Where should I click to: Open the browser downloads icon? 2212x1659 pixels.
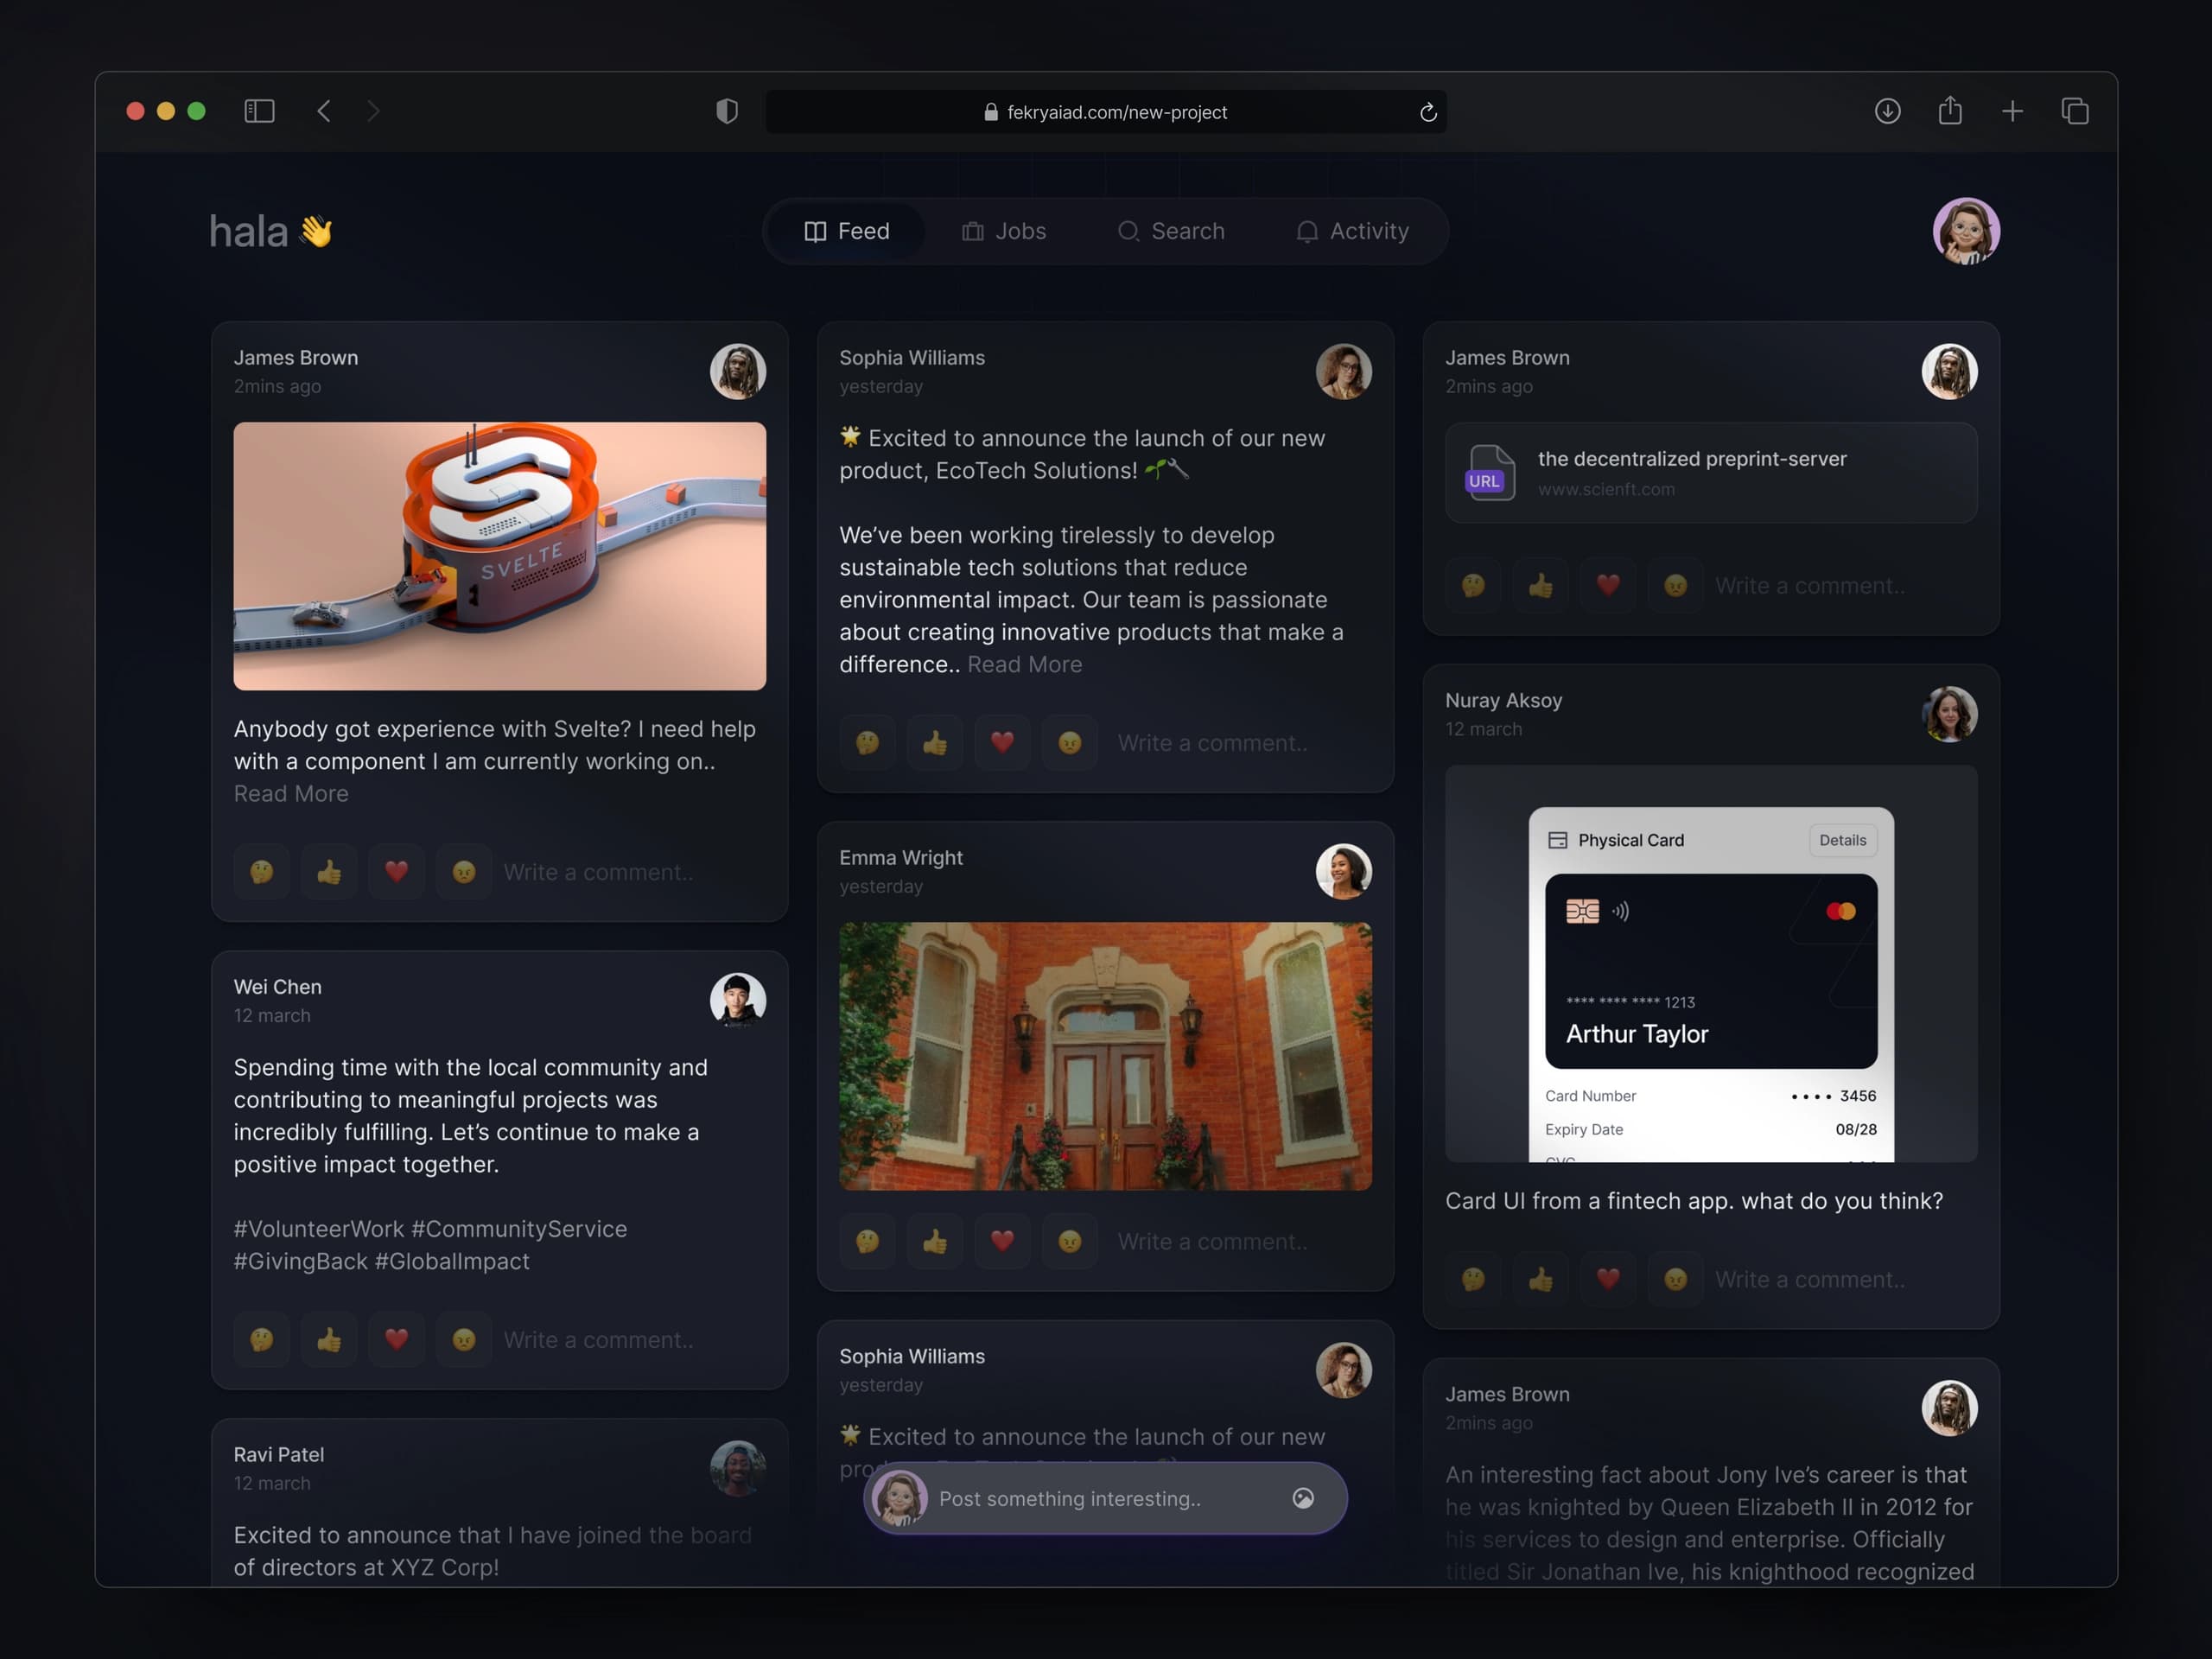pos(1887,111)
